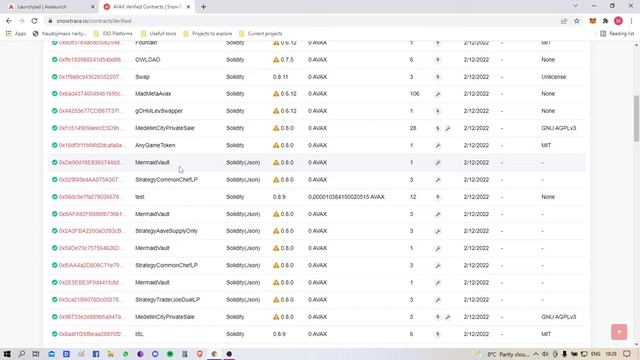Click the green check icon in OWLDAO row
The image size is (640, 360).
pos(54,60)
